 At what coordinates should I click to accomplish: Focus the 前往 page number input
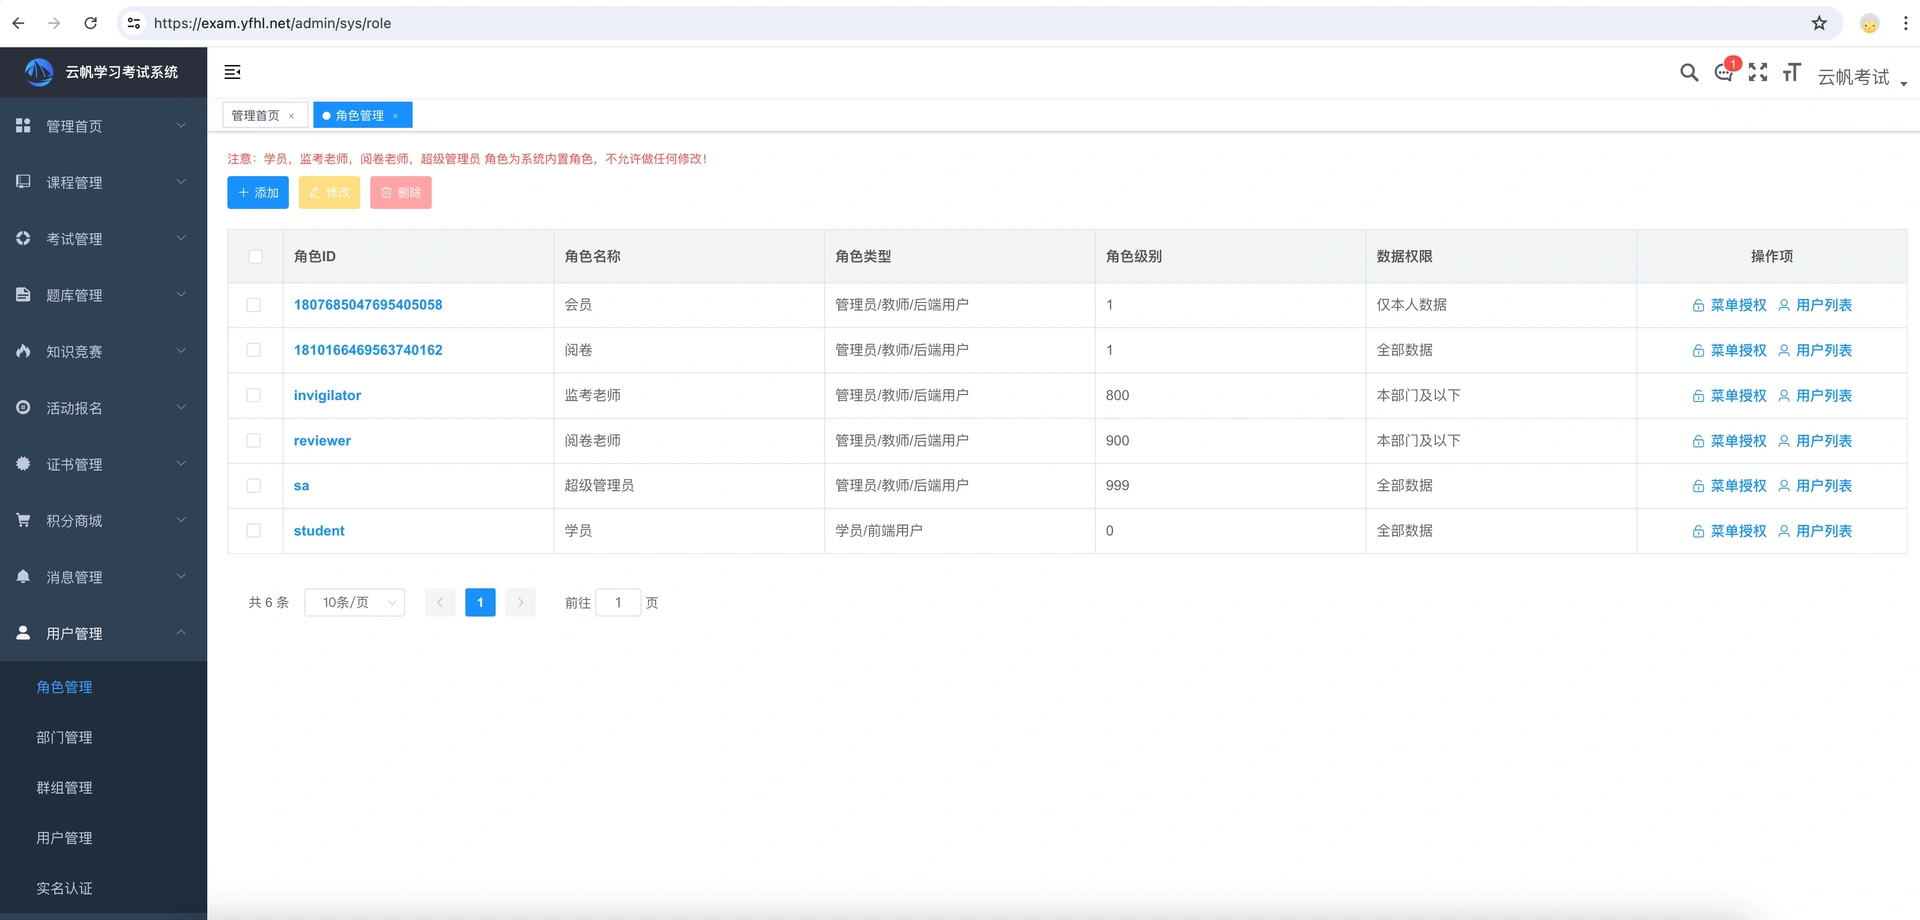[x=618, y=602]
